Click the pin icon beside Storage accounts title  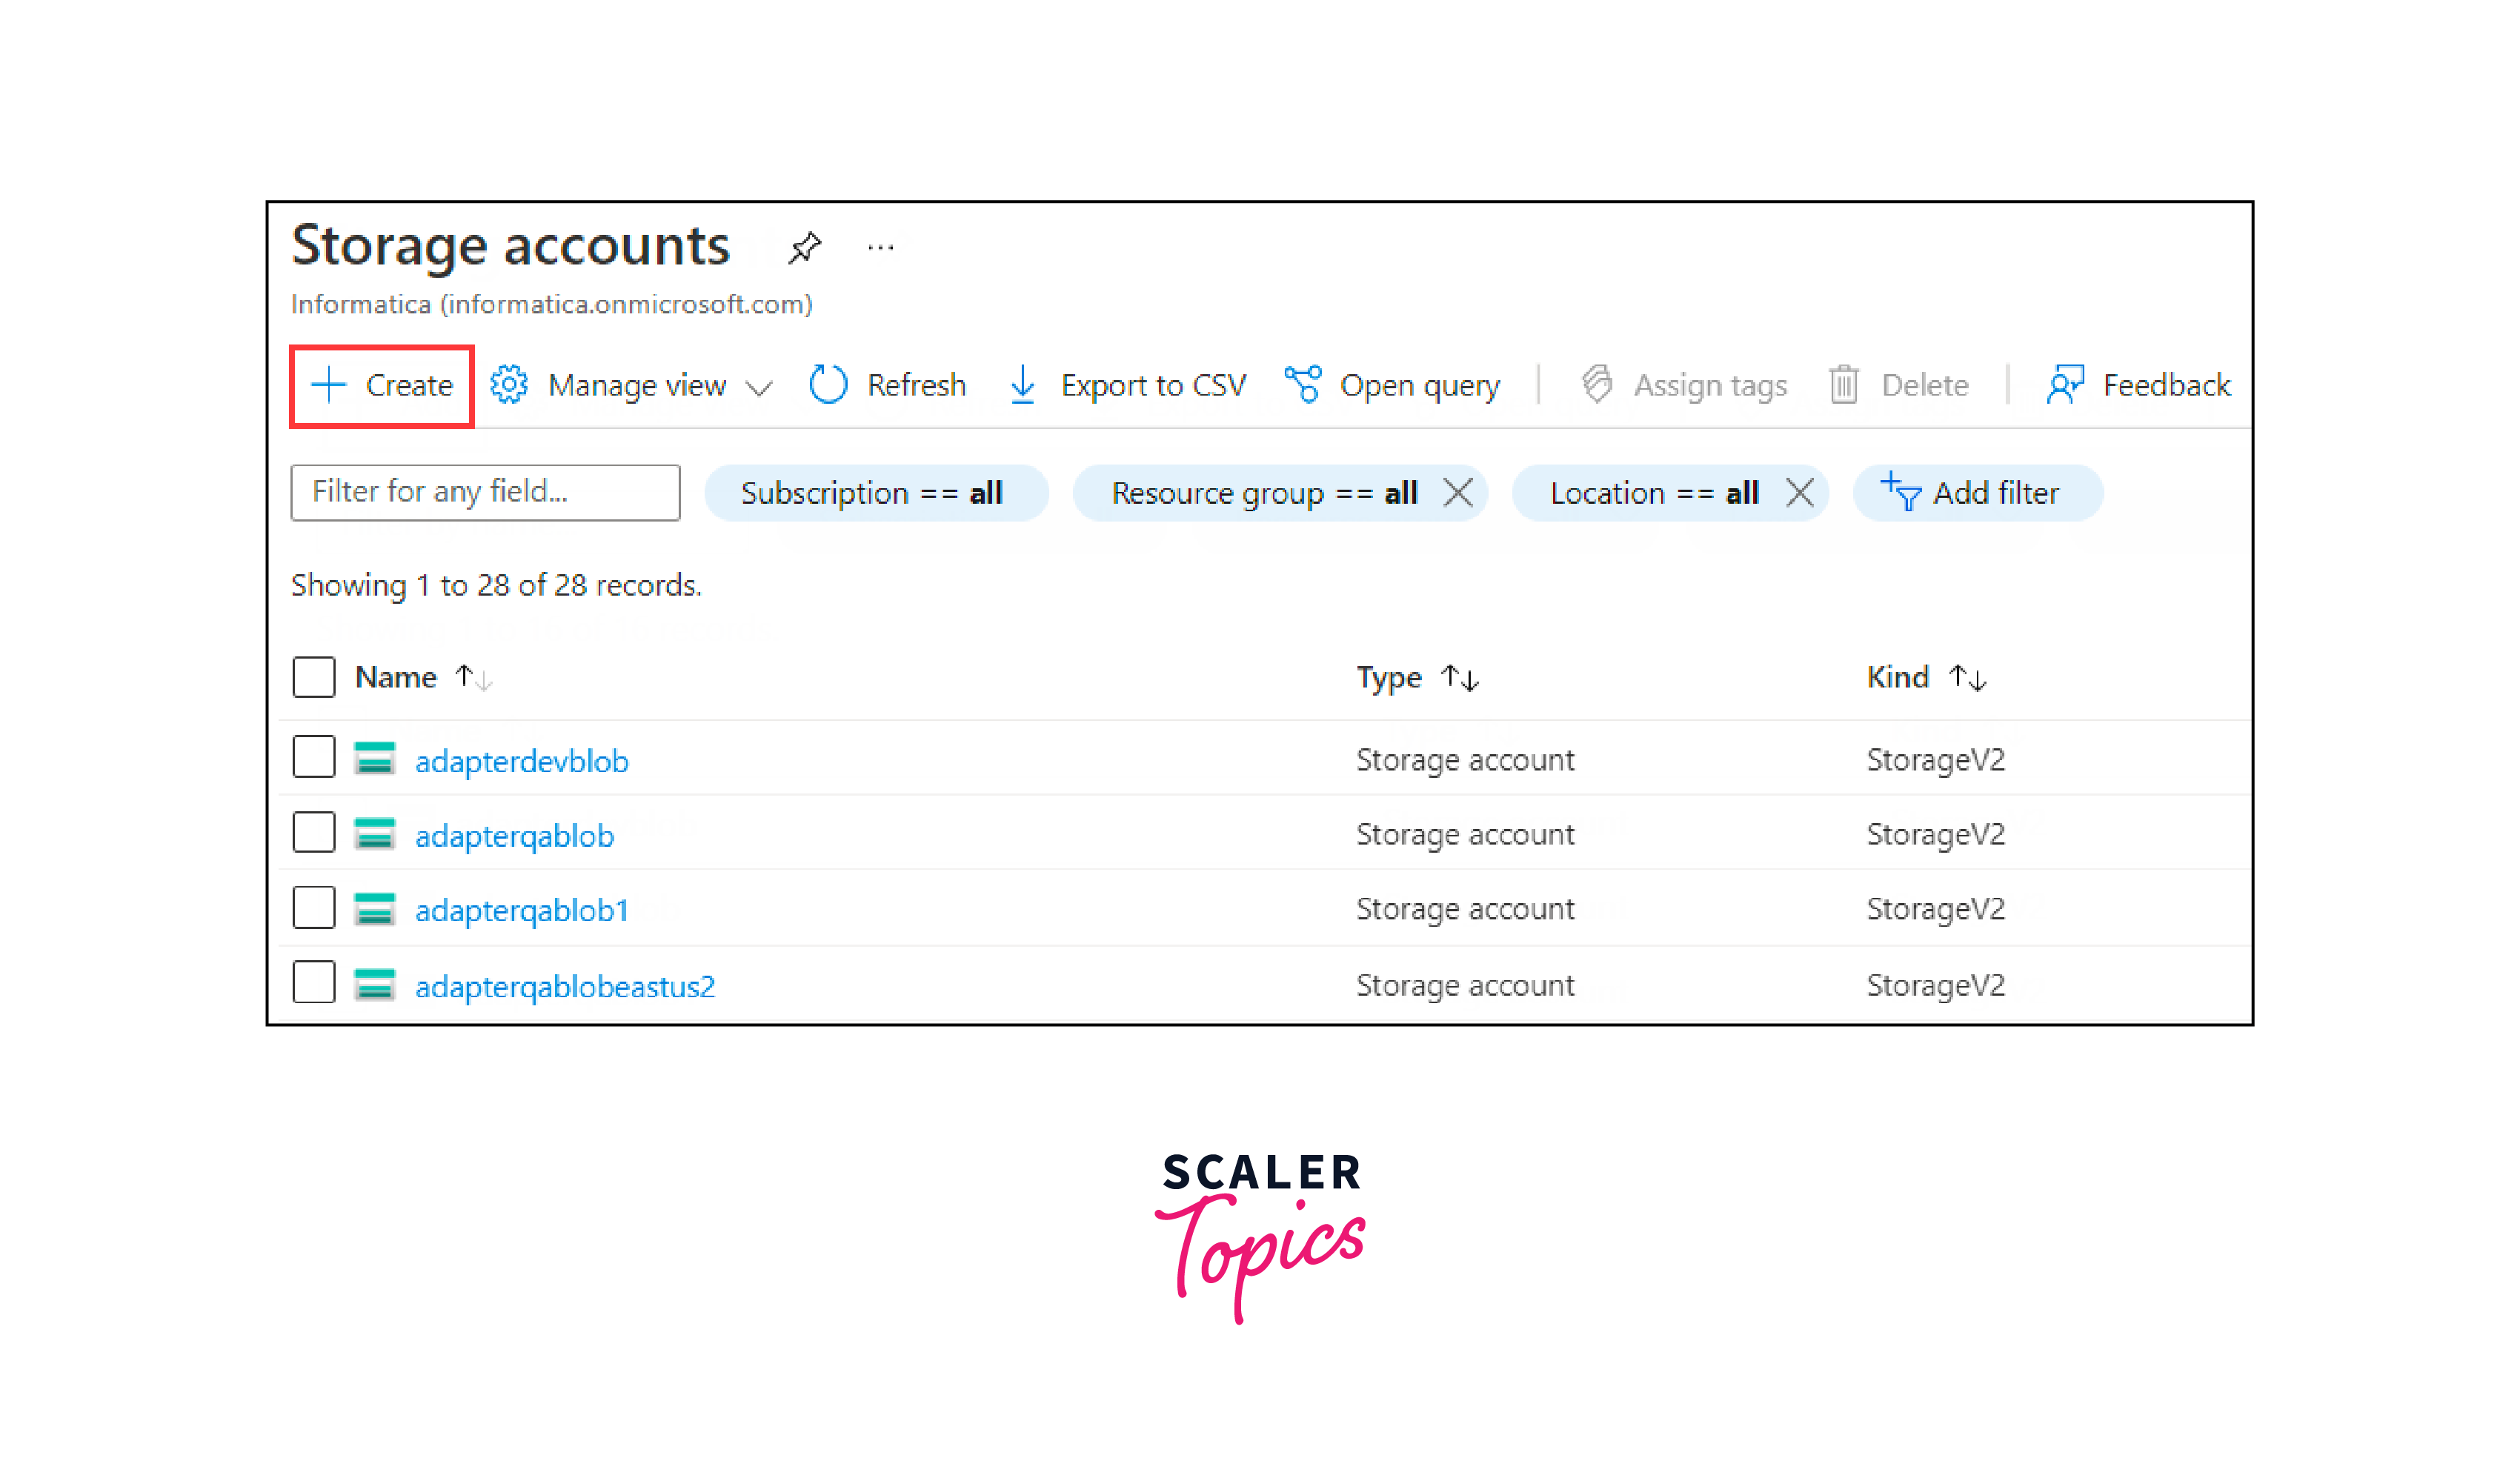(x=804, y=247)
